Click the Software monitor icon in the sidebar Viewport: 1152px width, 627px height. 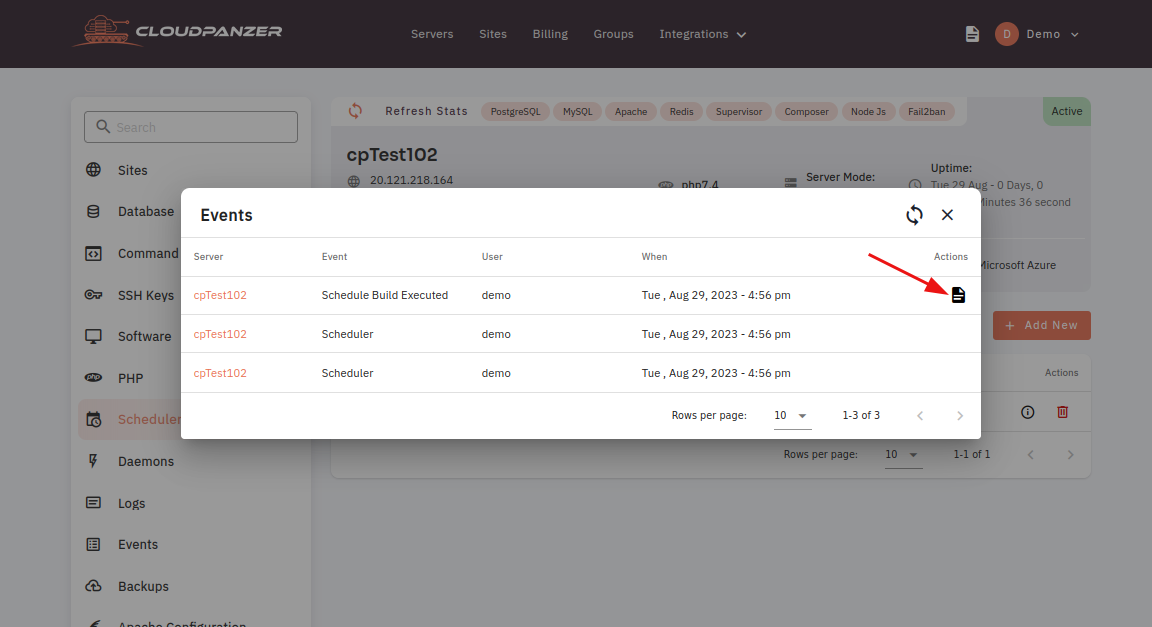(x=93, y=337)
